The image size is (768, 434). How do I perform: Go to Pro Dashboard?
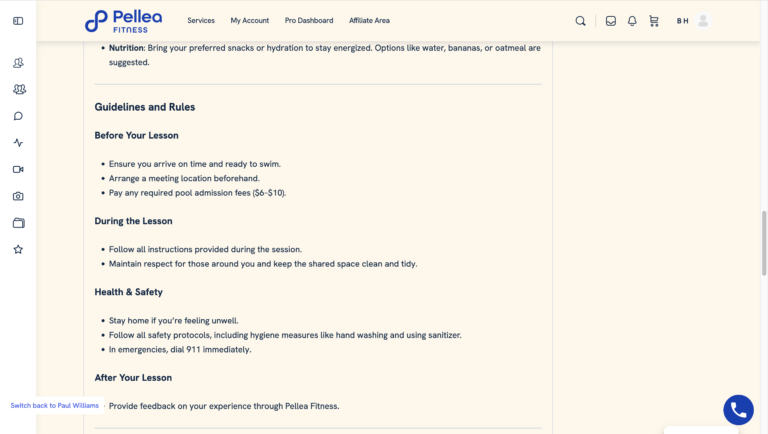(x=309, y=21)
